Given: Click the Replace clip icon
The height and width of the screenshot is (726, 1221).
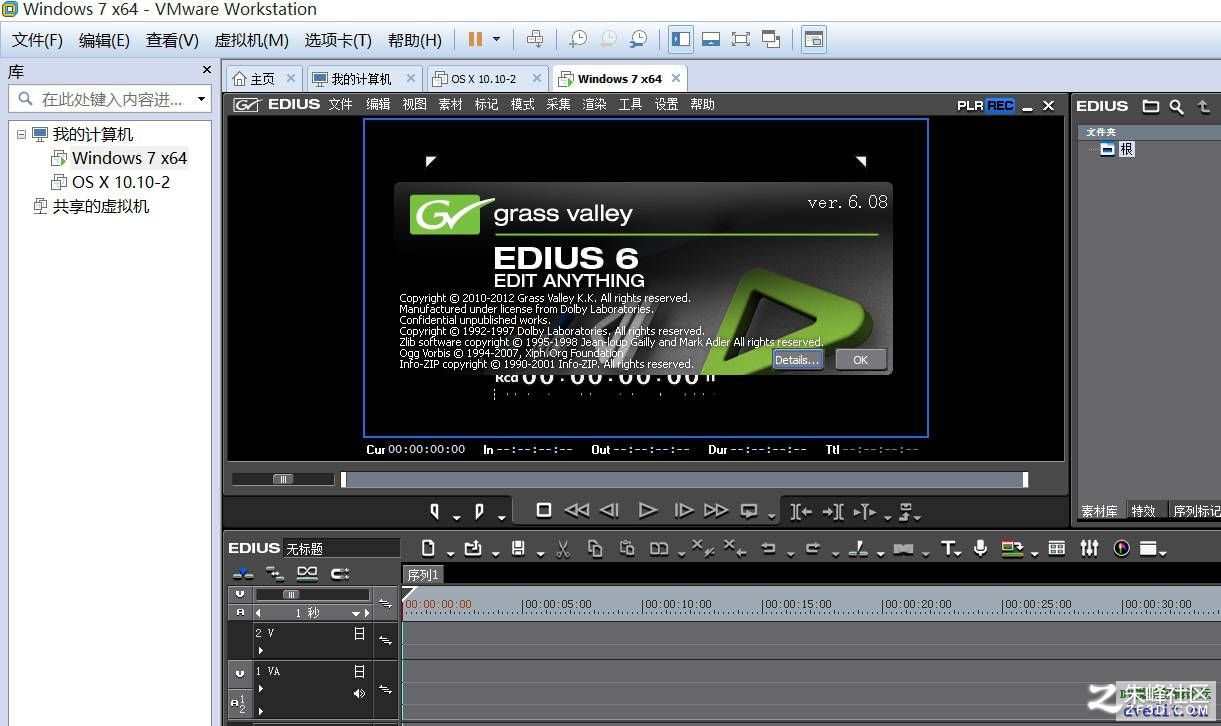Looking at the screenshot, I should 659,548.
